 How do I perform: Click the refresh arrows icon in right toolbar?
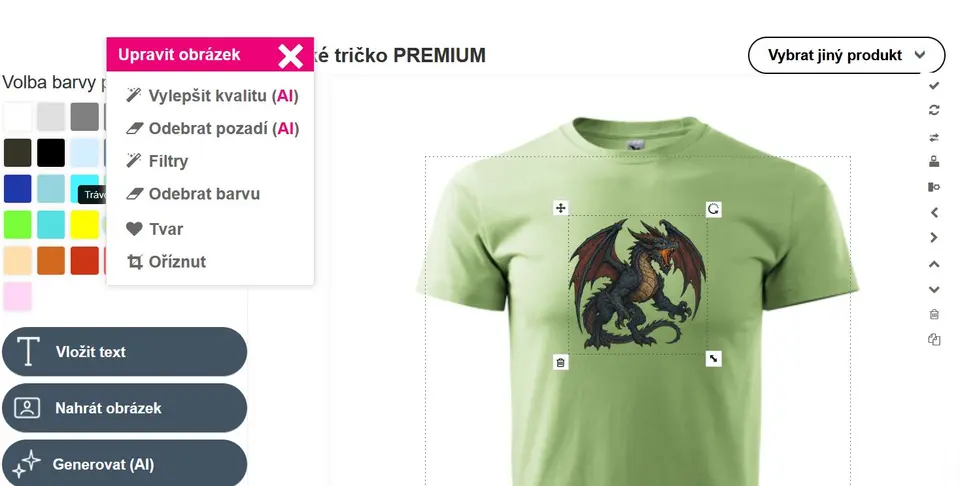tap(934, 110)
